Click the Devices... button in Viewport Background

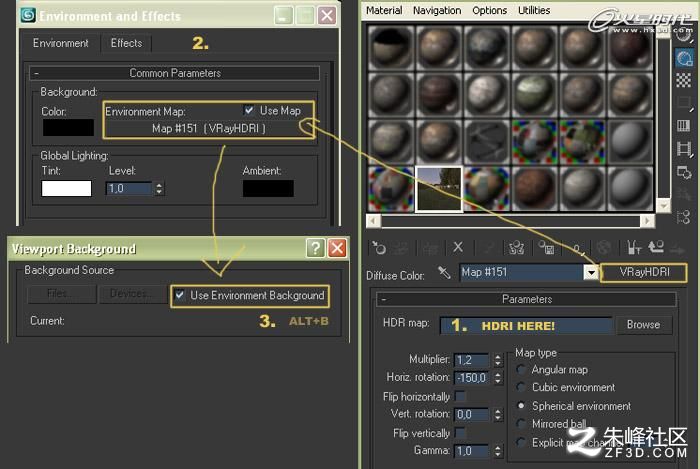coord(133,294)
